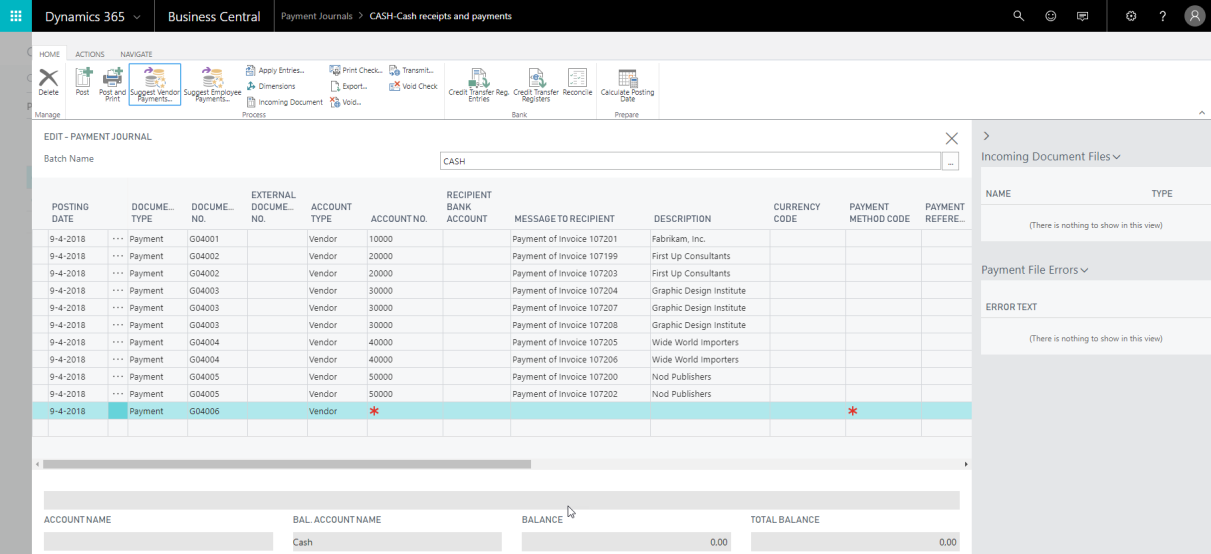The image size is (1211, 554).
Task: Click the Delete icon in the ribbon
Action: pos(48,83)
